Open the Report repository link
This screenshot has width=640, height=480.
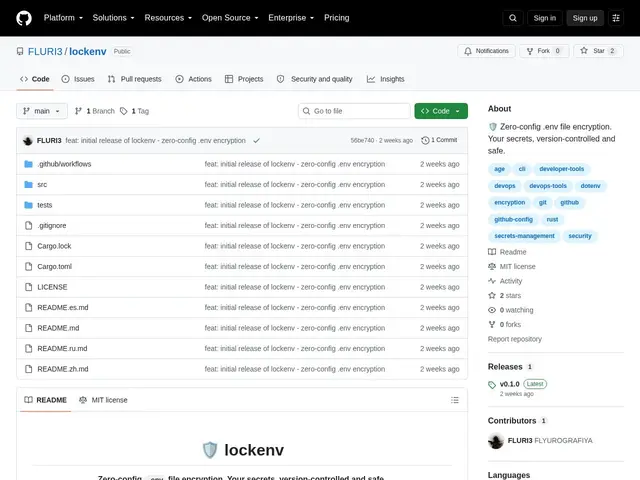(x=515, y=339)
